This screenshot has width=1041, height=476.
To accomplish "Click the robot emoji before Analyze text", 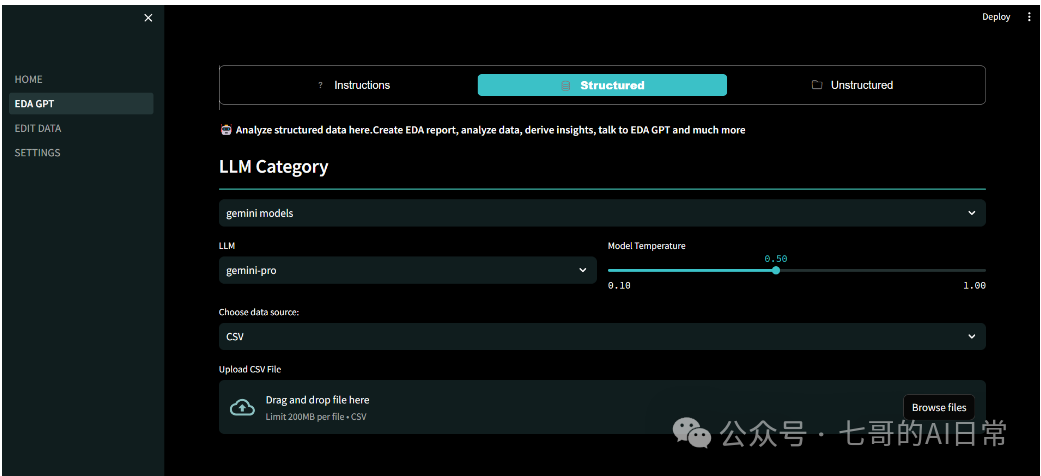I will (x=225, y=130).
